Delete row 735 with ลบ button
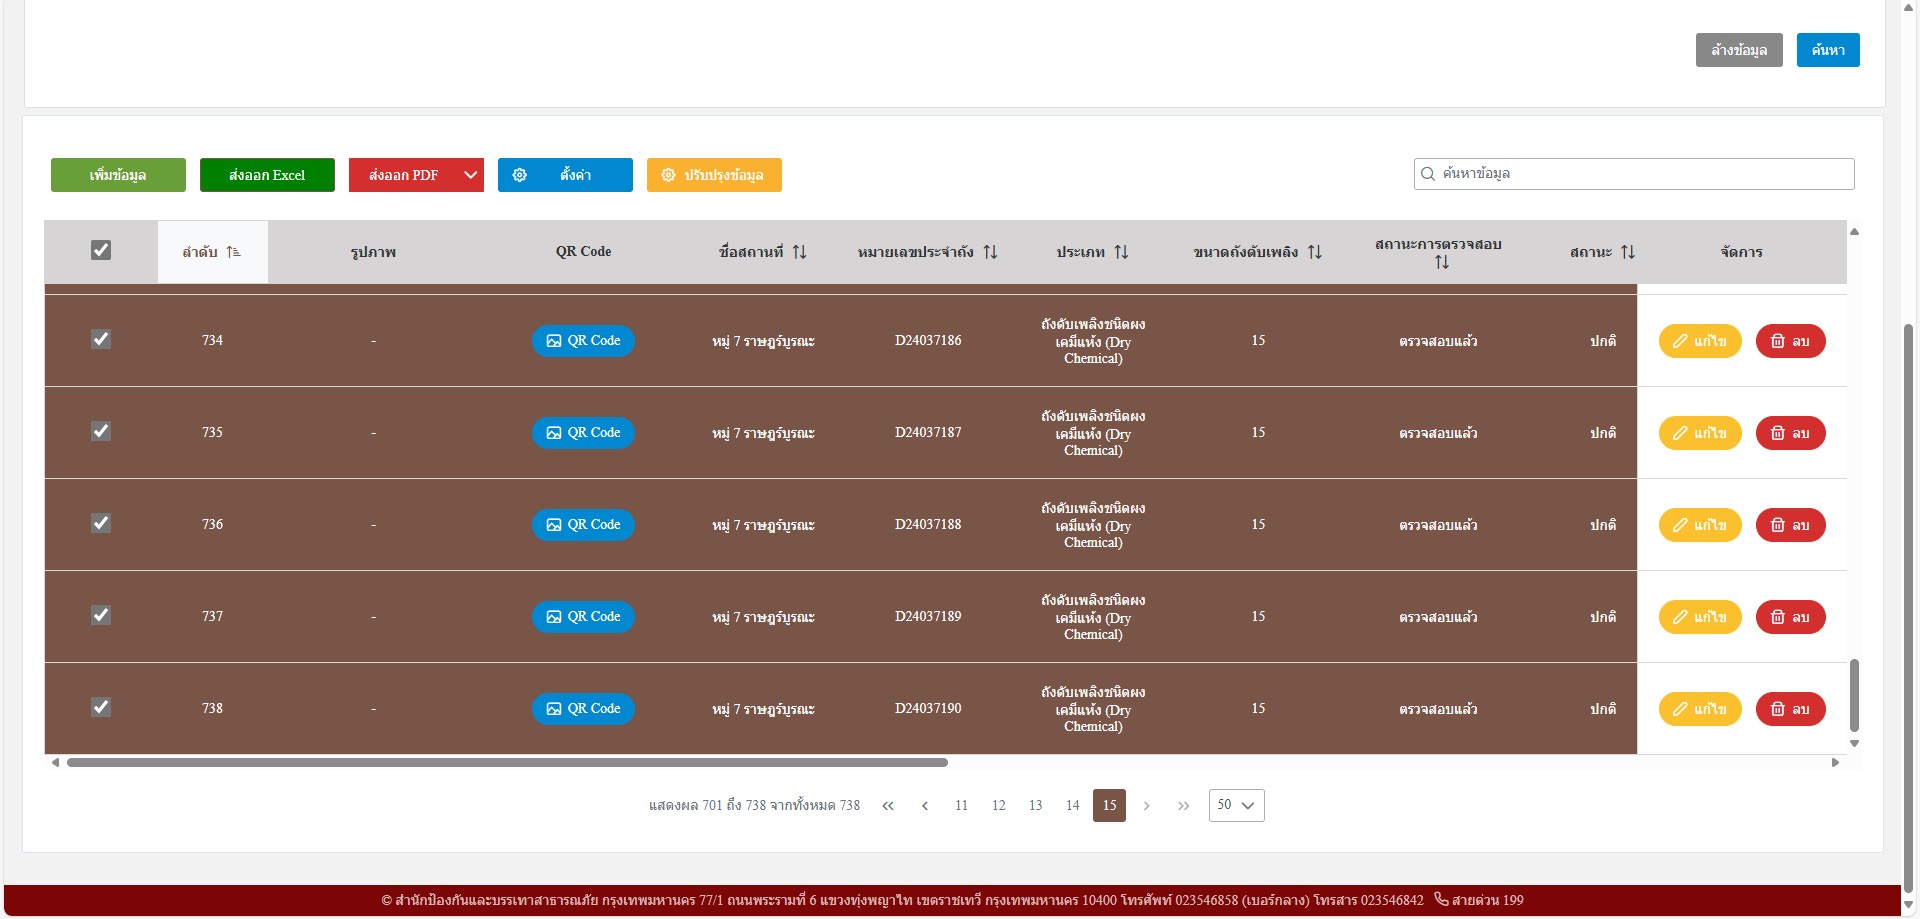 pyautogui.click(x=1791, y=433)
